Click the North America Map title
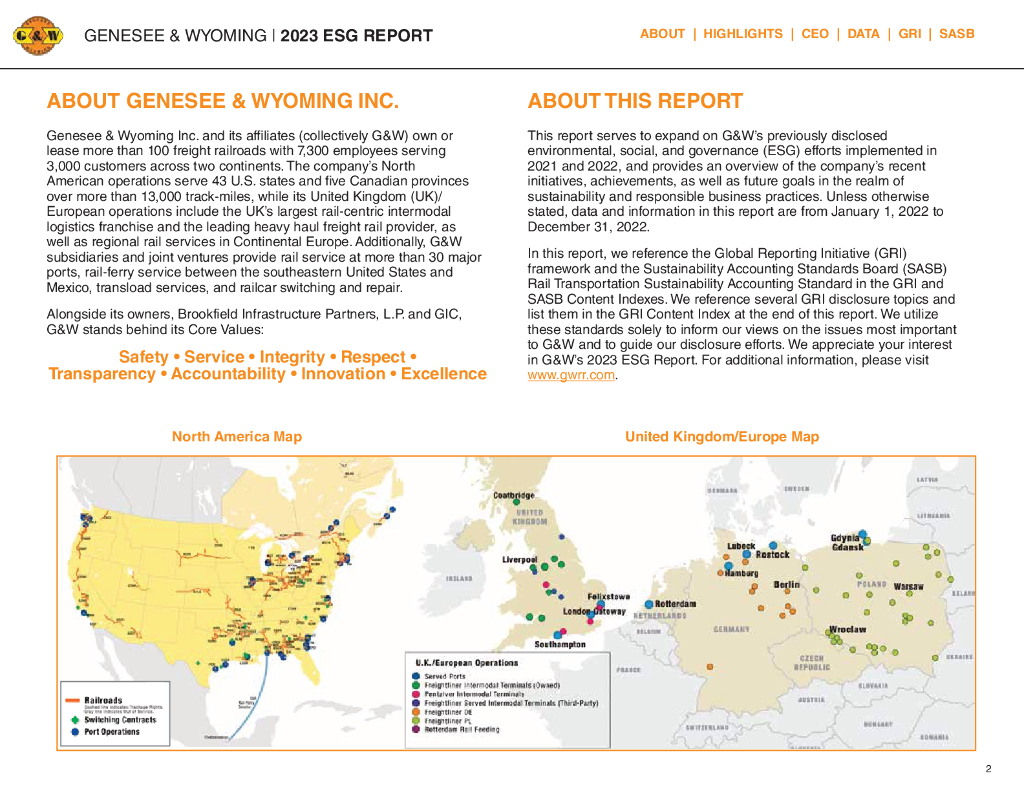Viewport: 1024px width, 791px height. 237,437
